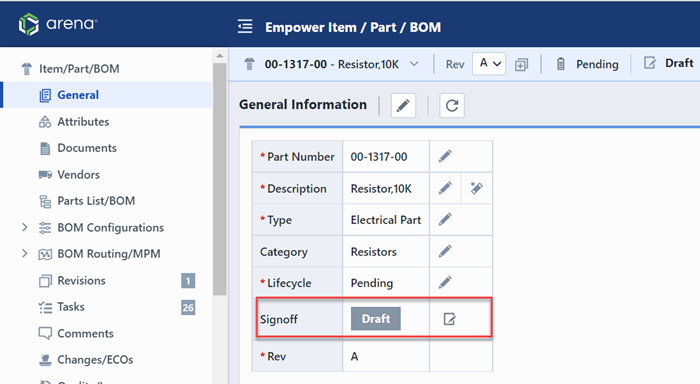Open Tasks in sidebar

point(71,307)
